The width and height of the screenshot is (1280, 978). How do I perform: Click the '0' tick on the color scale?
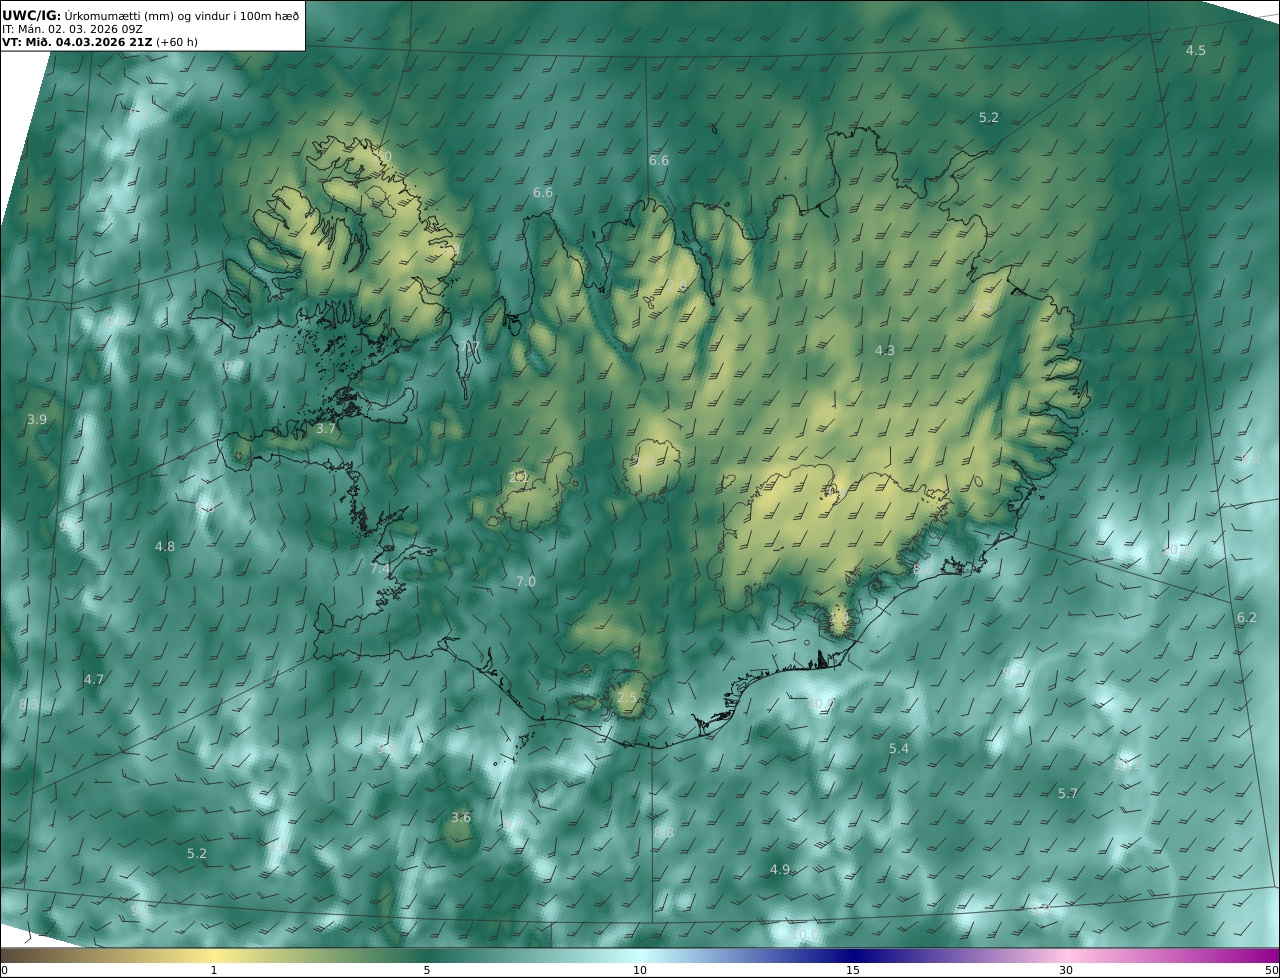click(x=4, y=970)
